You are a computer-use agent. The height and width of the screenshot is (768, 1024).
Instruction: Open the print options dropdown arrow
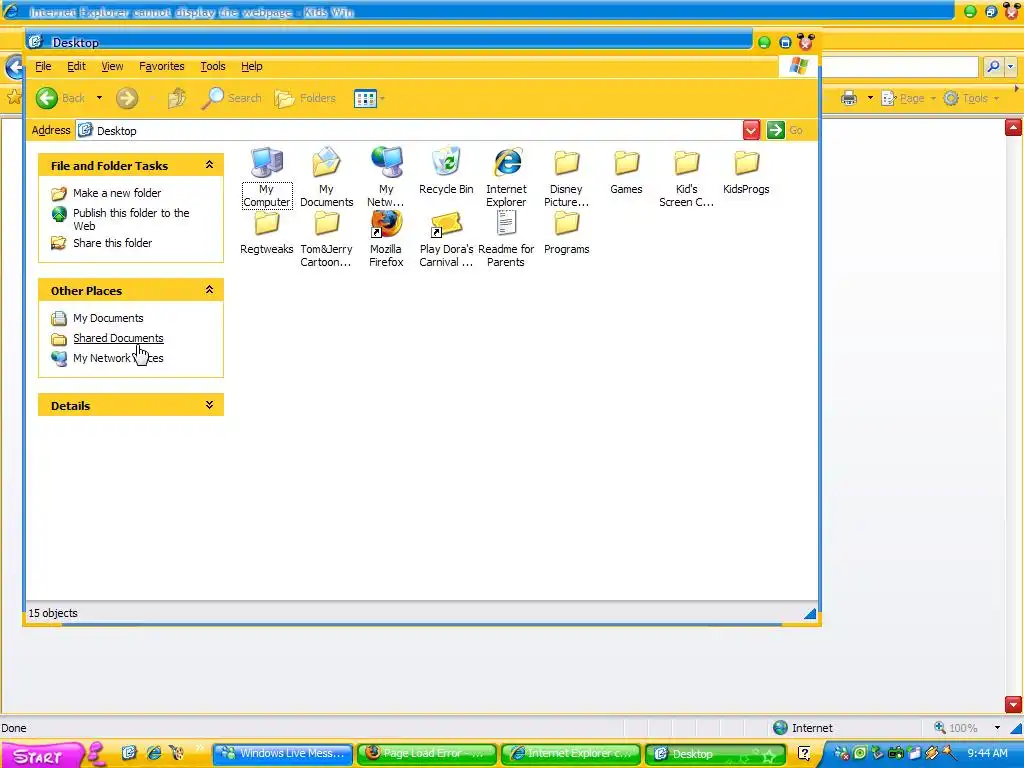click(870, 99)
